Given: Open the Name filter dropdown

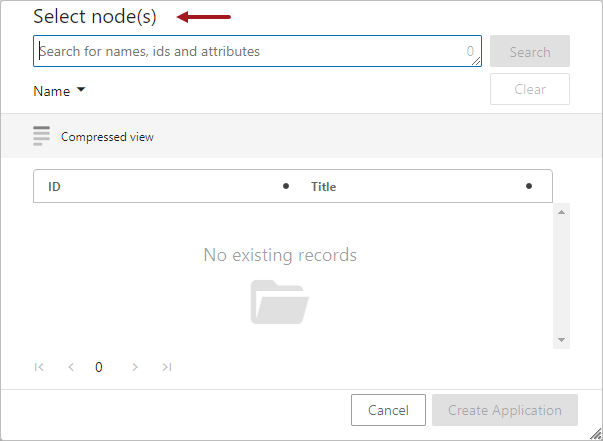Looking at the screenshot, I should pos(59,91).
